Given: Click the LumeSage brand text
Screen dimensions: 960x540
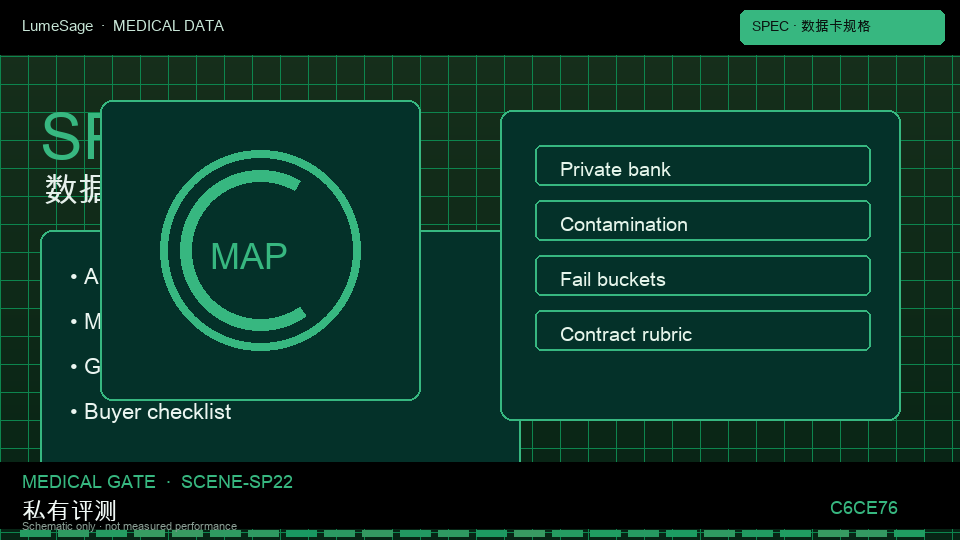Looking at the screenshot, I should point(58,26).
